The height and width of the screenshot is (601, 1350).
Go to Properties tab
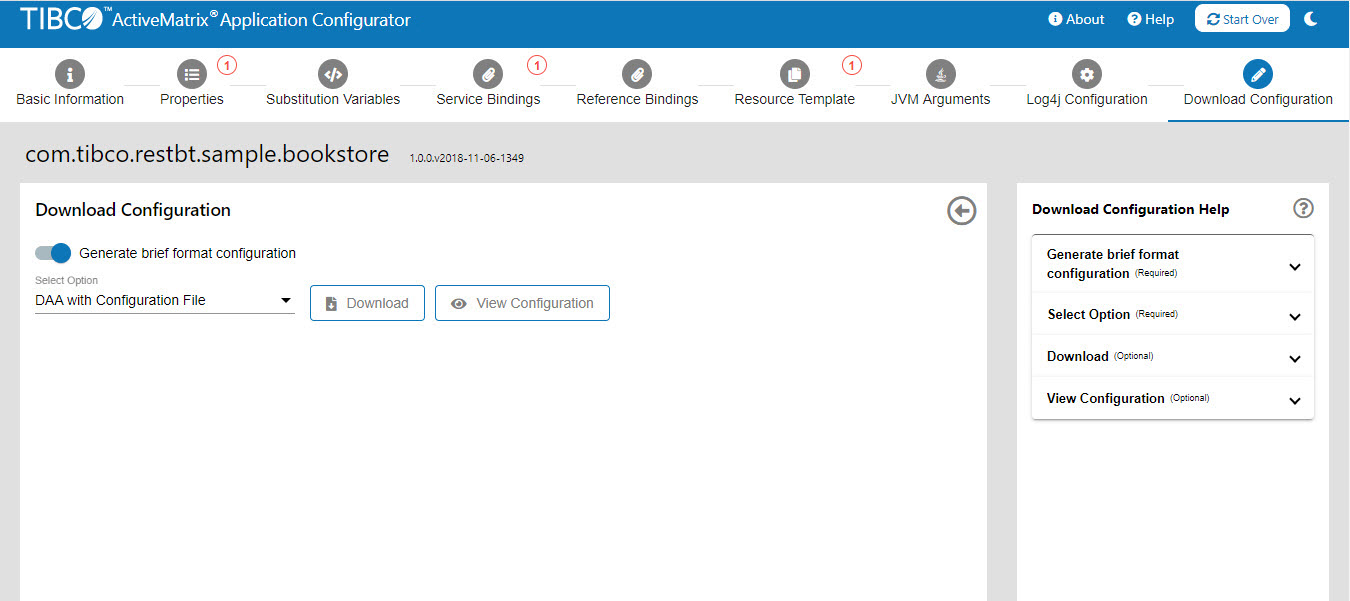192,99
